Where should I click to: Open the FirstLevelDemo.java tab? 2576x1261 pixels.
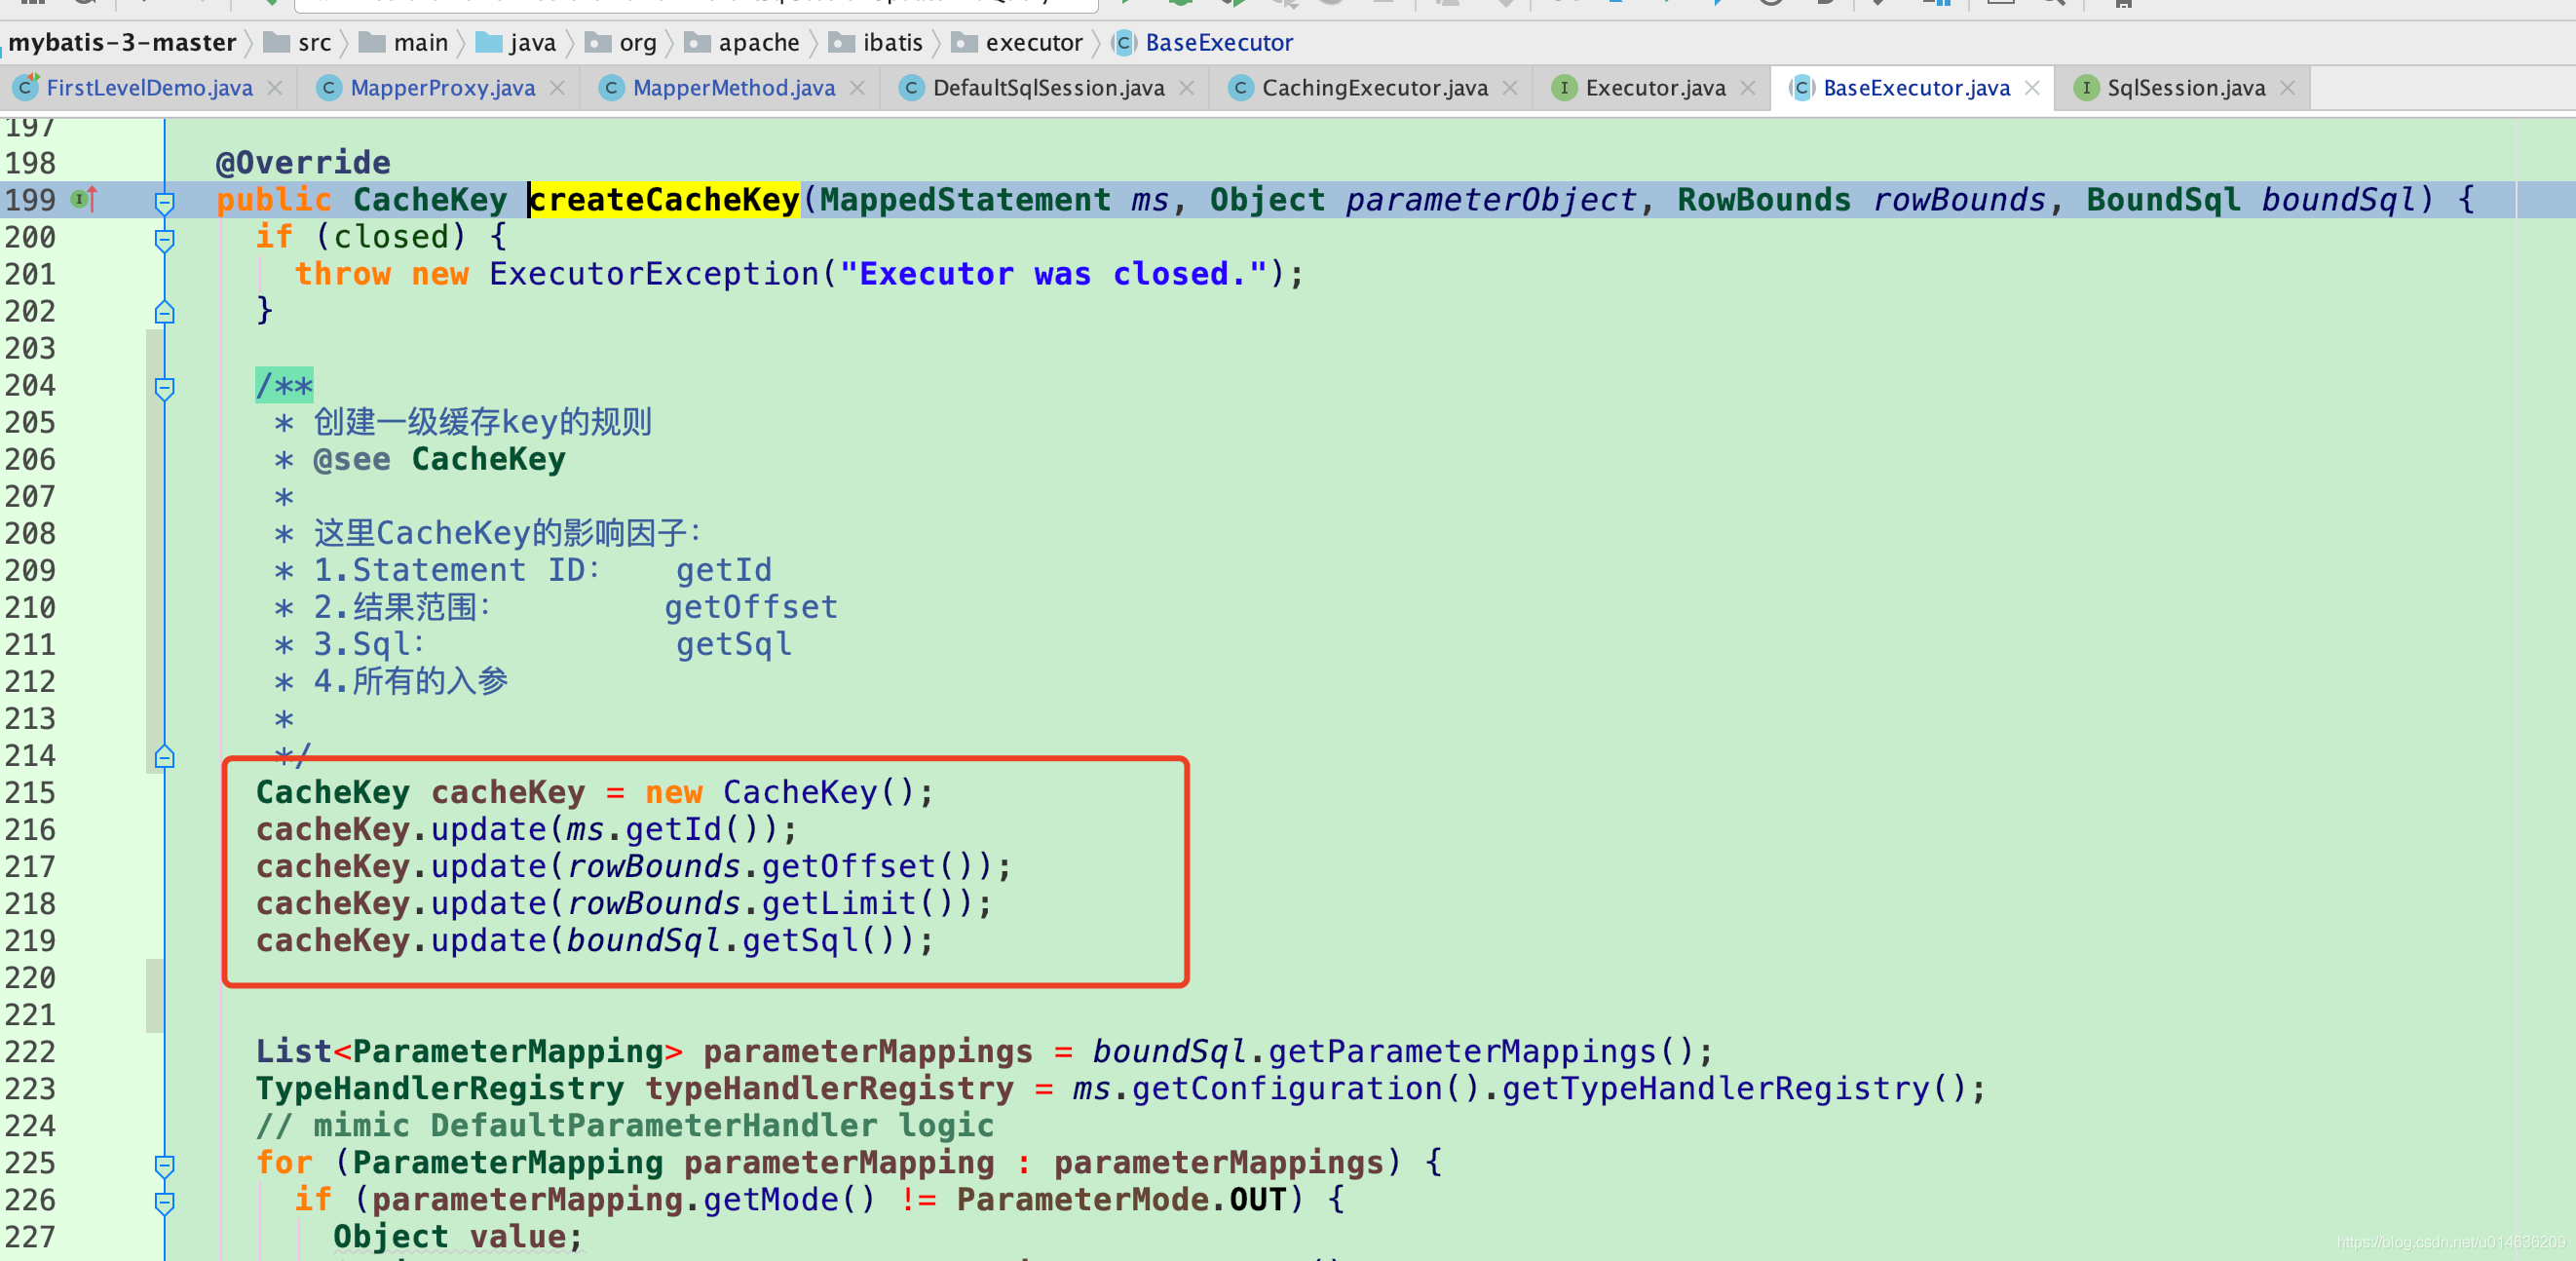[x=149, y=88]
